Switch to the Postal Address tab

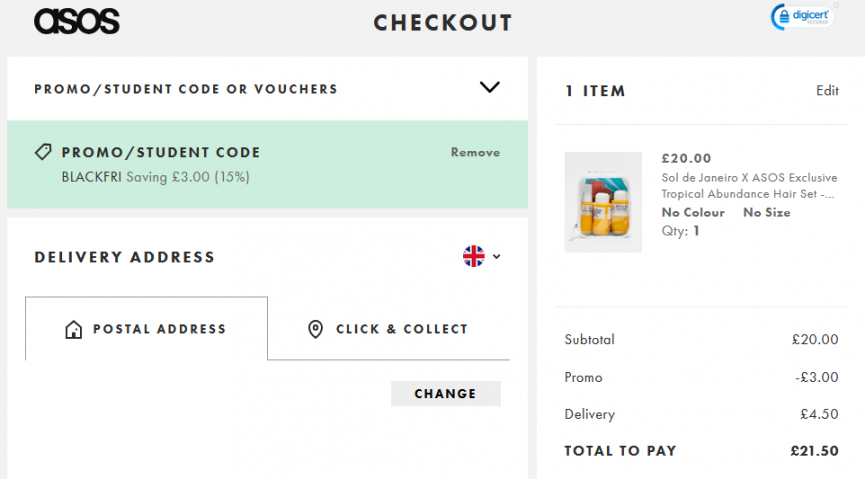click(x=147, y=329)
